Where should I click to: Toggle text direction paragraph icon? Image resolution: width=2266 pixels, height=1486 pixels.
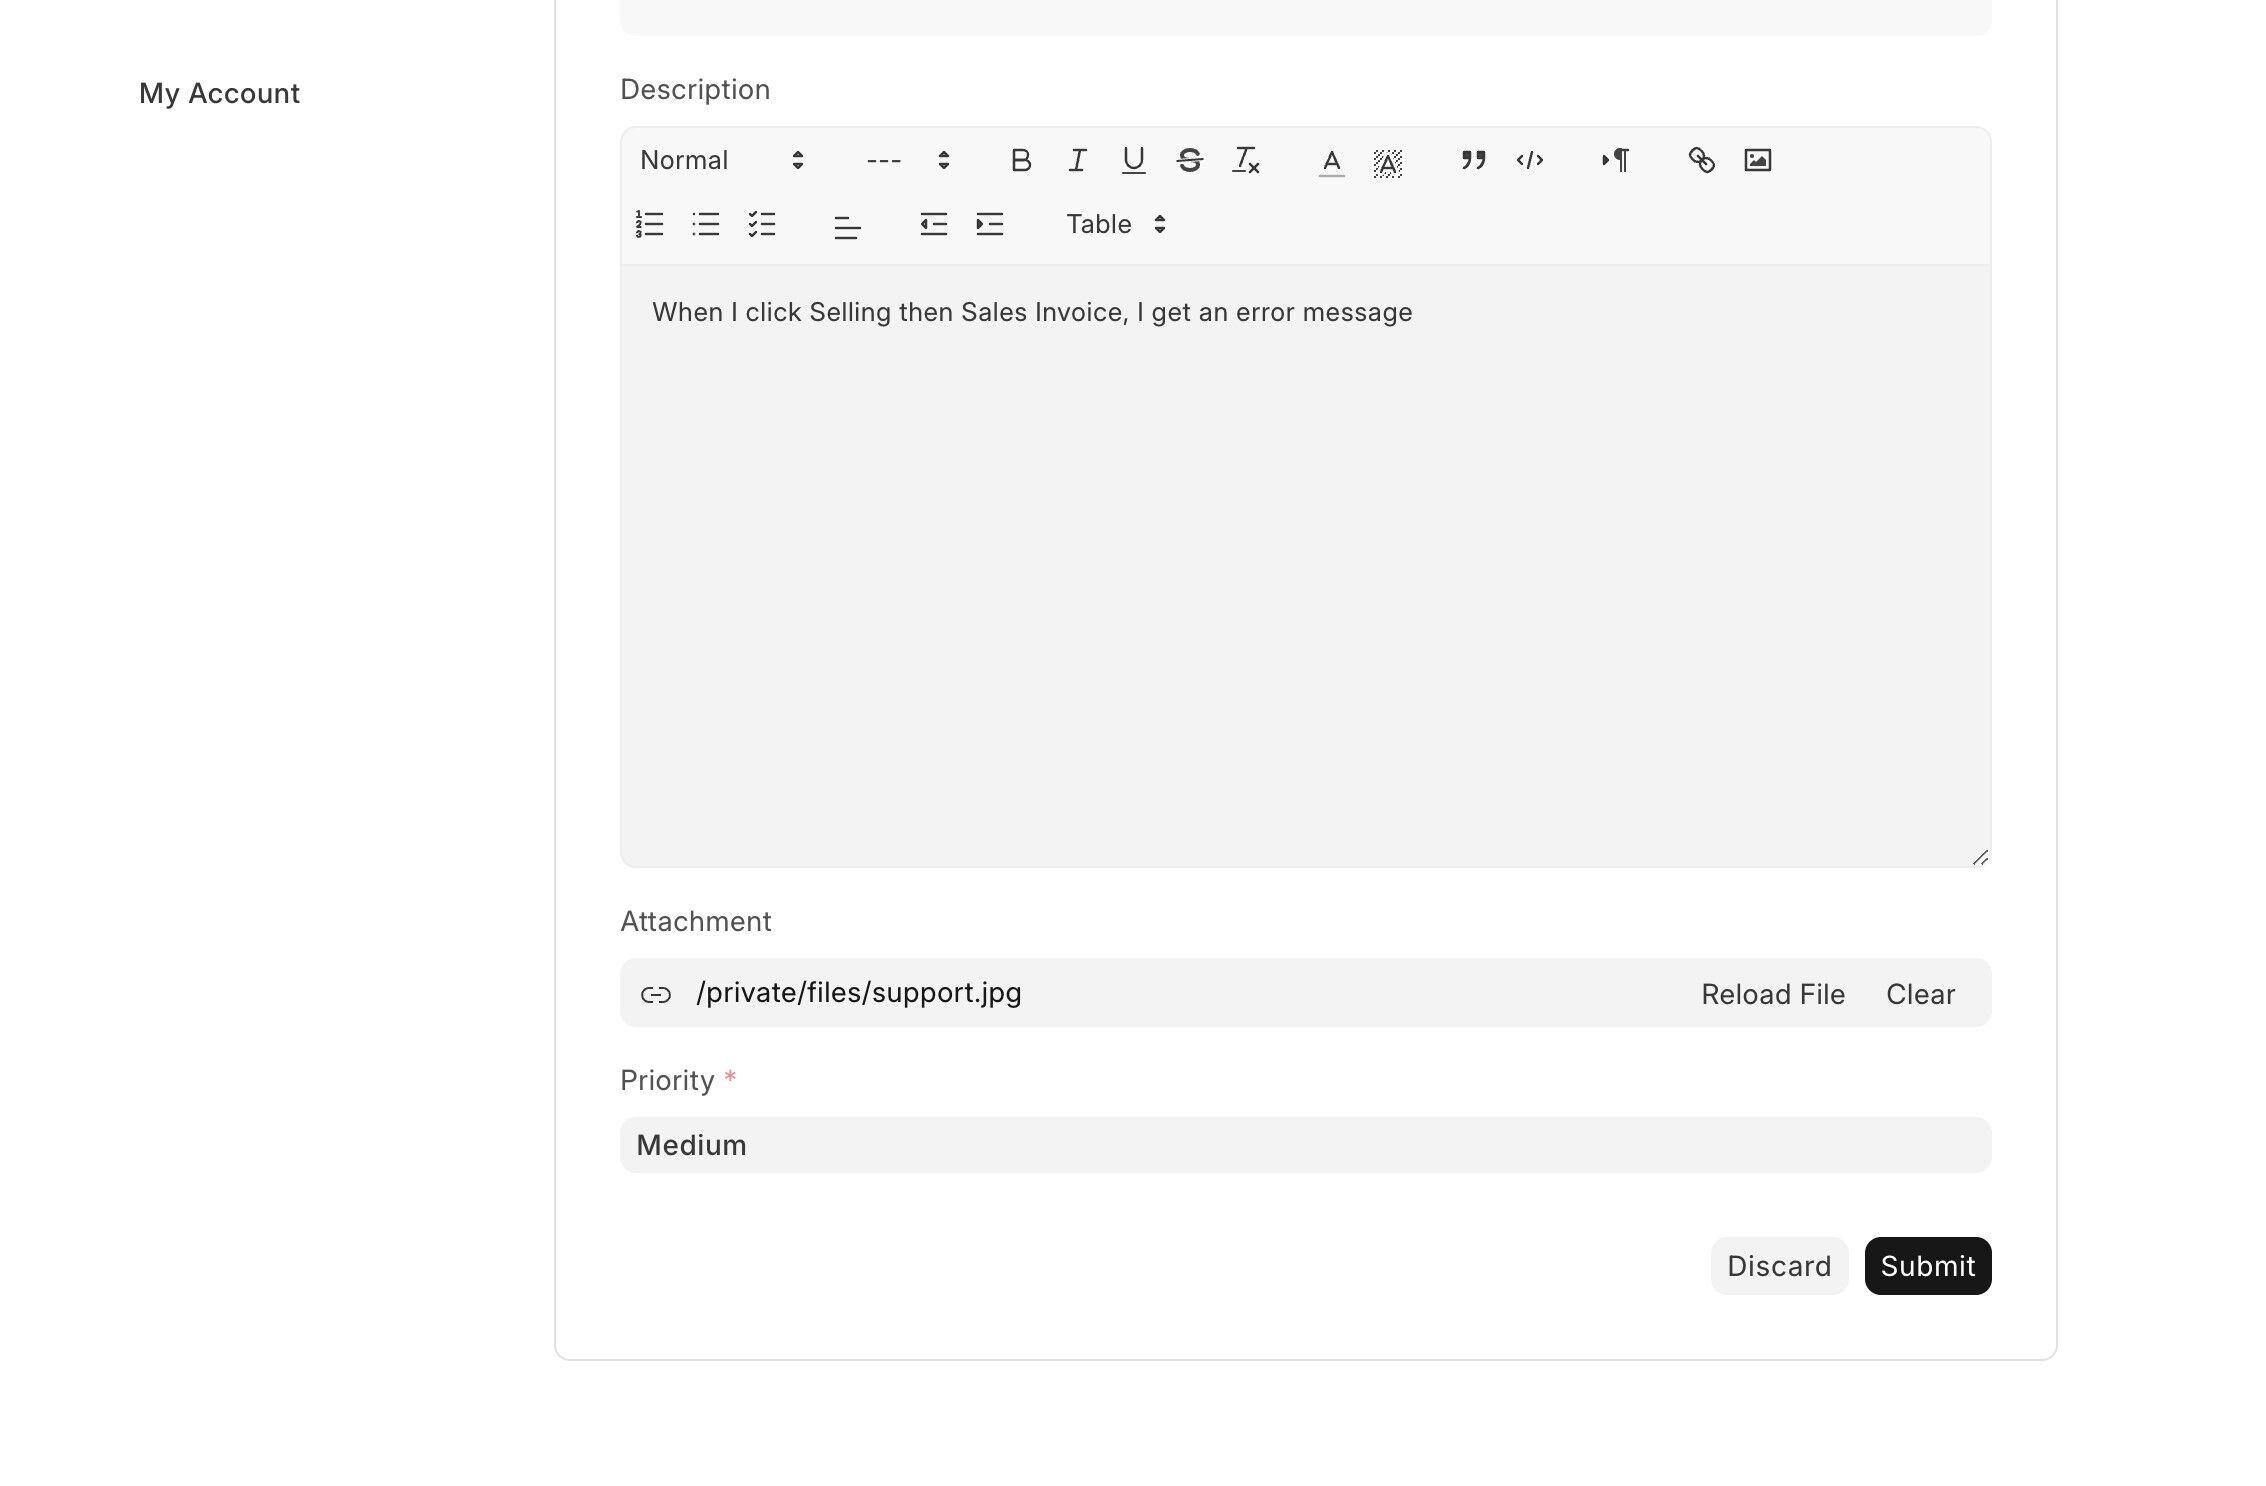pyautogui.click(x=1615, y=160)
